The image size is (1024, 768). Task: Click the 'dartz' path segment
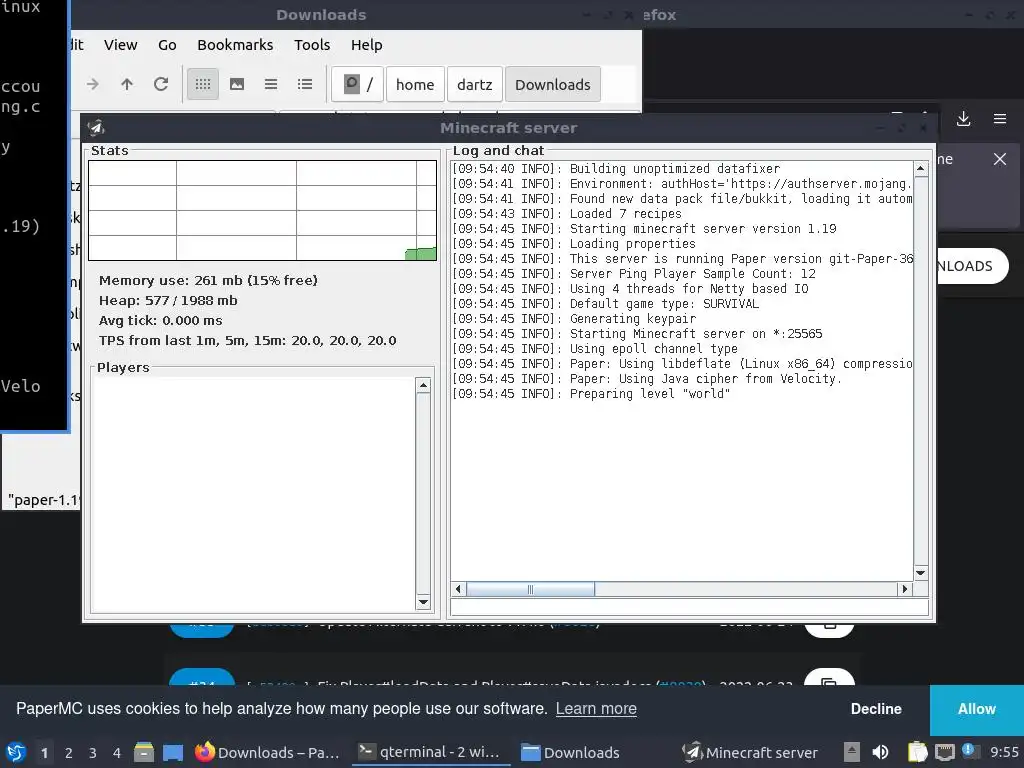[475, 84]
